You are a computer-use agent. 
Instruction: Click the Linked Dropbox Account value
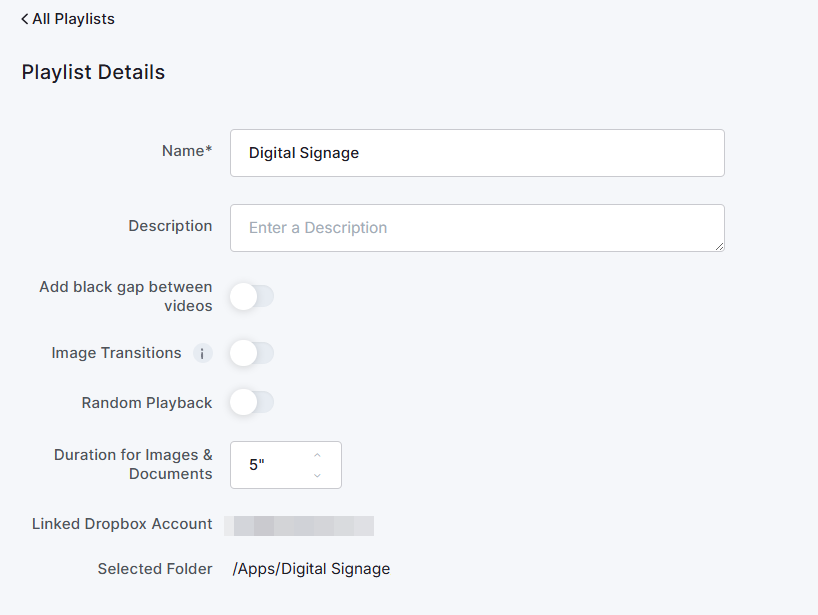[299, 524]
